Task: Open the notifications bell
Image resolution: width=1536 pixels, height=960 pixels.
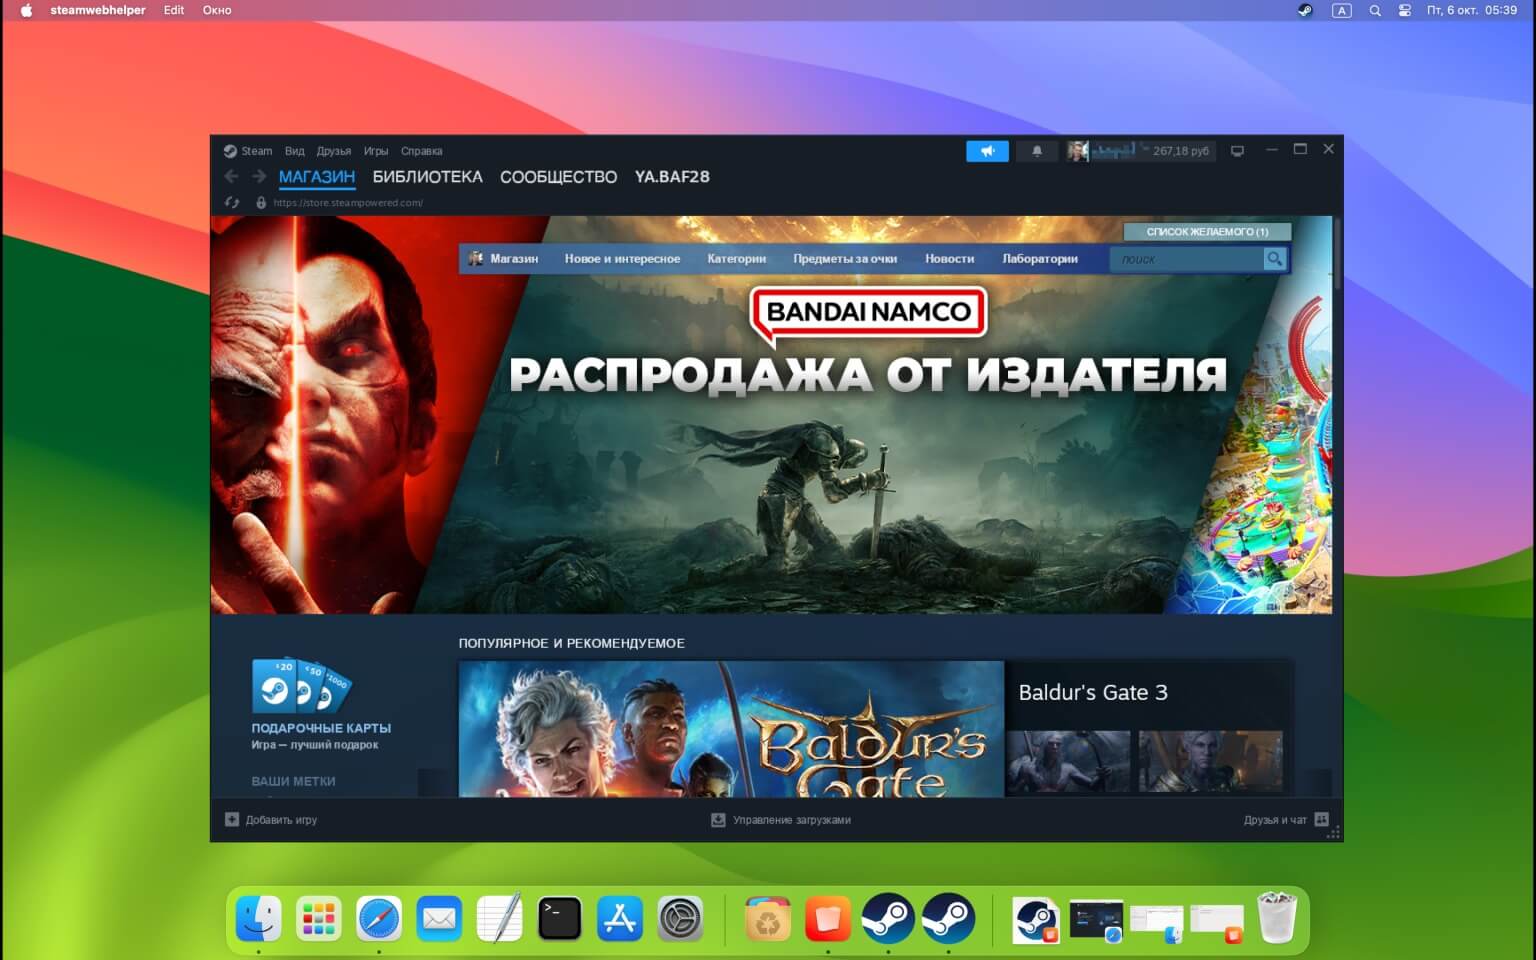Action: [1037, 151]
